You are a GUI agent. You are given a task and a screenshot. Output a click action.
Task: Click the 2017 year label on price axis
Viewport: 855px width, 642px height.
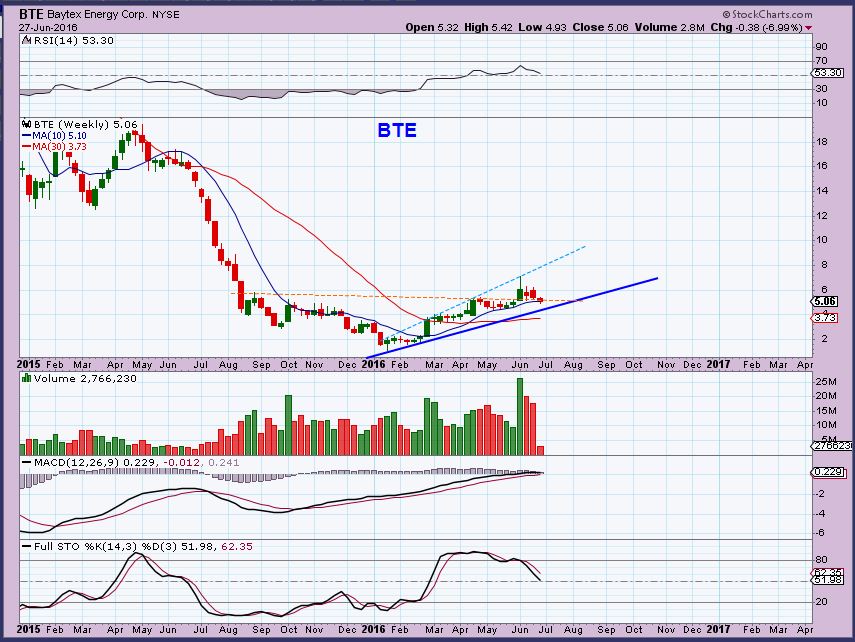(718, 364)
